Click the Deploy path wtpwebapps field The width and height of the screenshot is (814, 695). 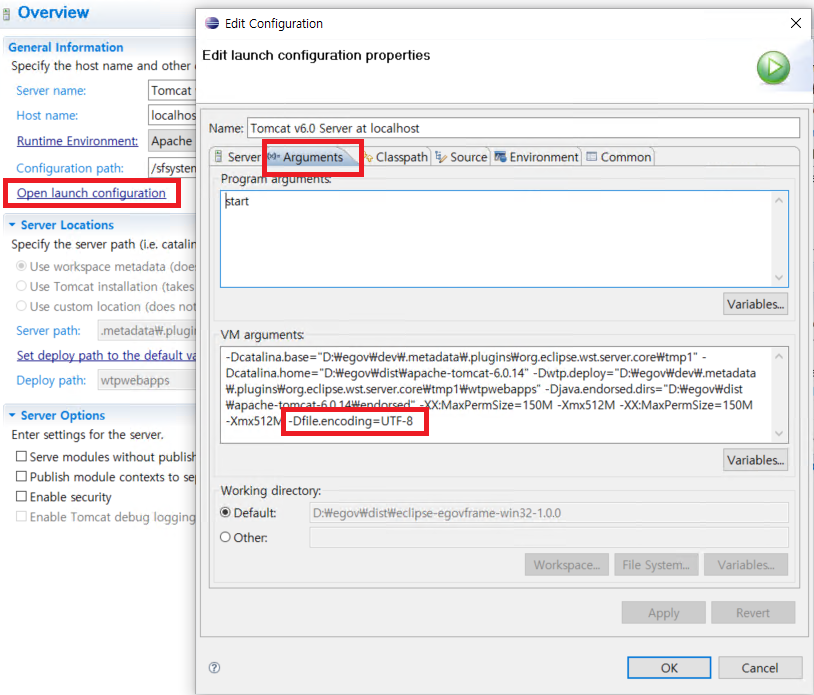click(147, 380)
